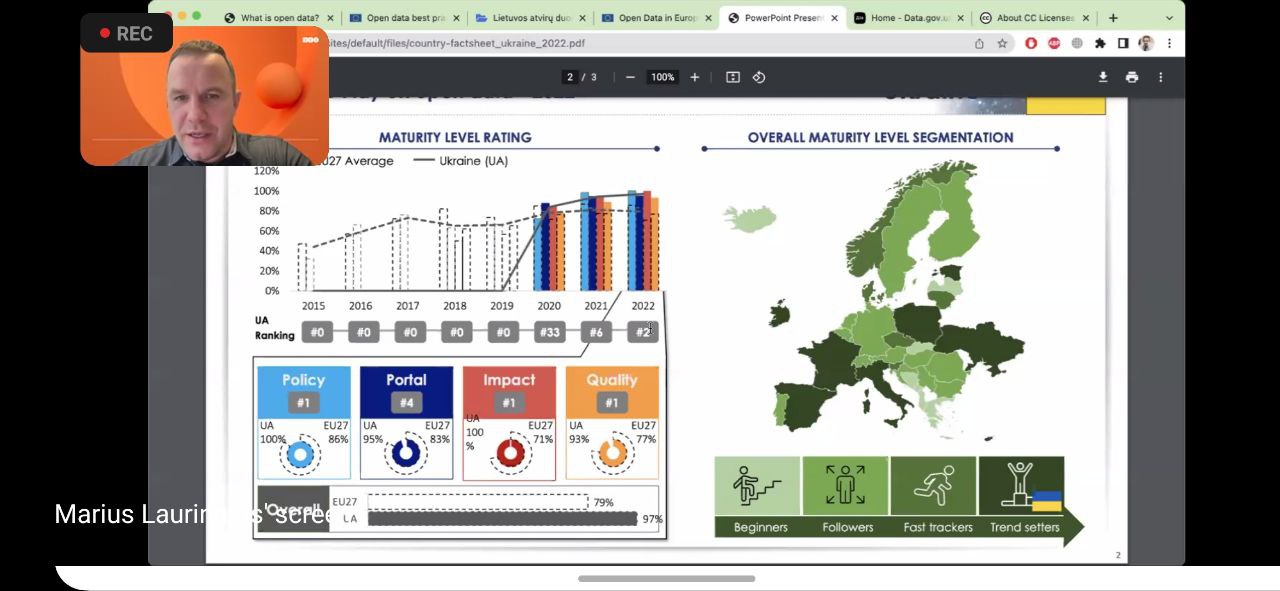Close the 'About CC License' tab

1086,18
